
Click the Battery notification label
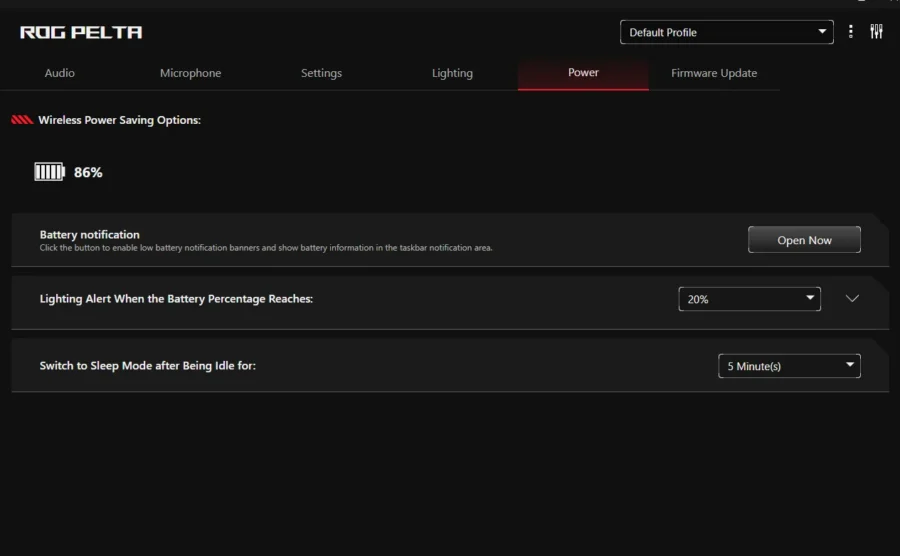click(90, 234)
